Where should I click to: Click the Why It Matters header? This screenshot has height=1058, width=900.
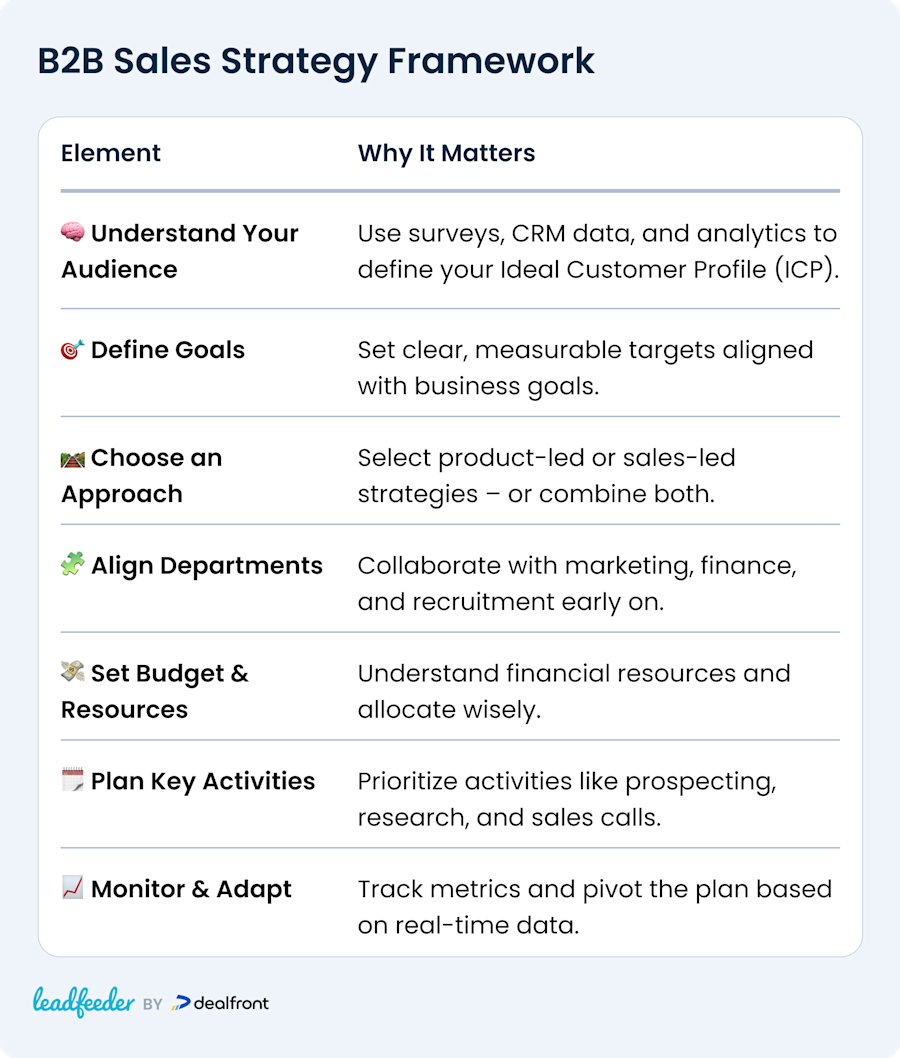point(446,154)
